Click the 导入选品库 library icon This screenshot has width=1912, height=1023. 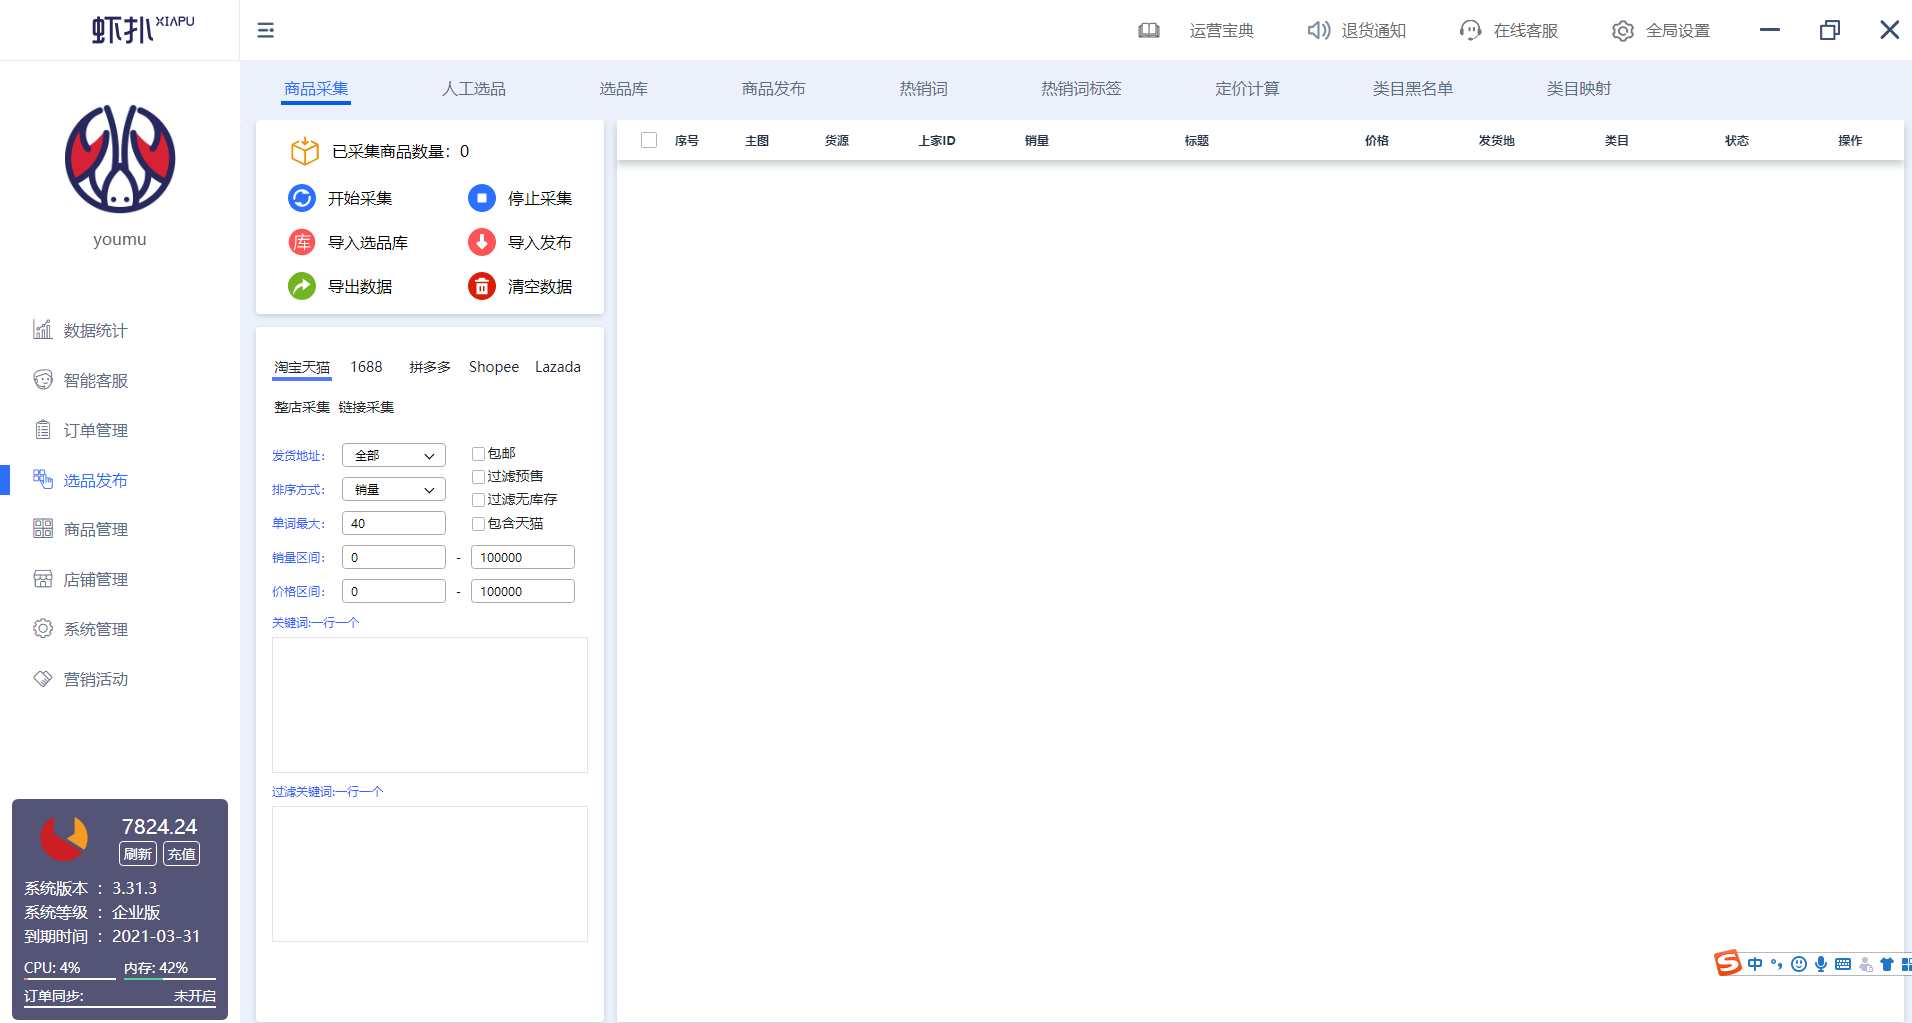pyautogui.click(x=302, y=242)
